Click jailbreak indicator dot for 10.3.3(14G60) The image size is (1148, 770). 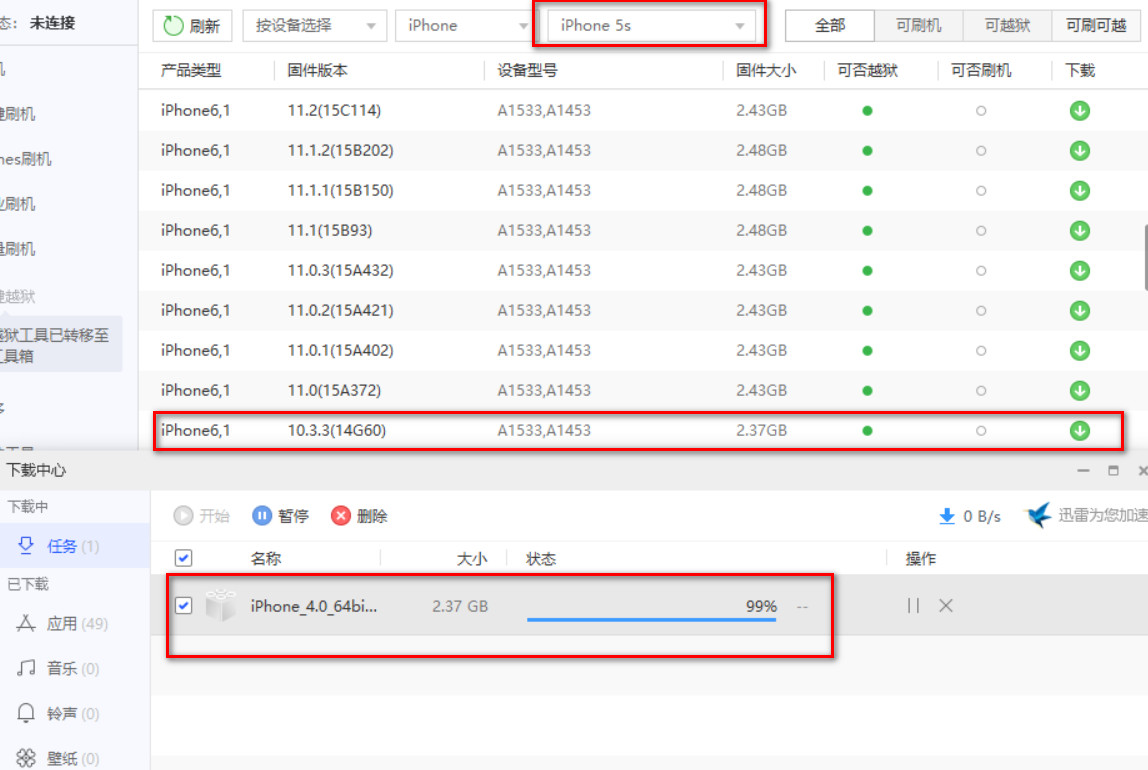tap(867, 431)
